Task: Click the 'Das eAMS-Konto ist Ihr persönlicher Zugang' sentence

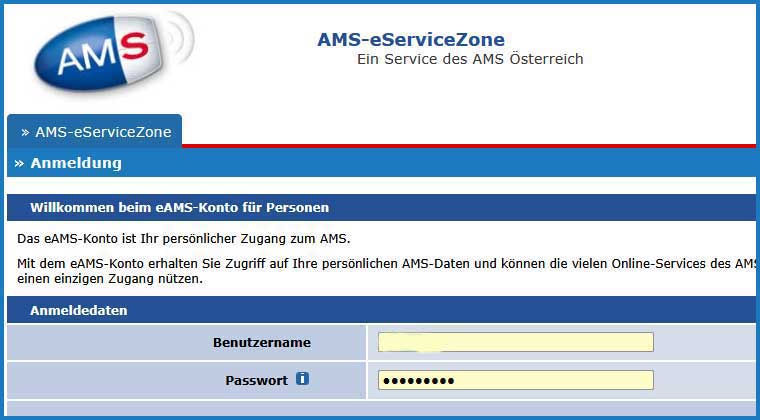Action: 184,239
